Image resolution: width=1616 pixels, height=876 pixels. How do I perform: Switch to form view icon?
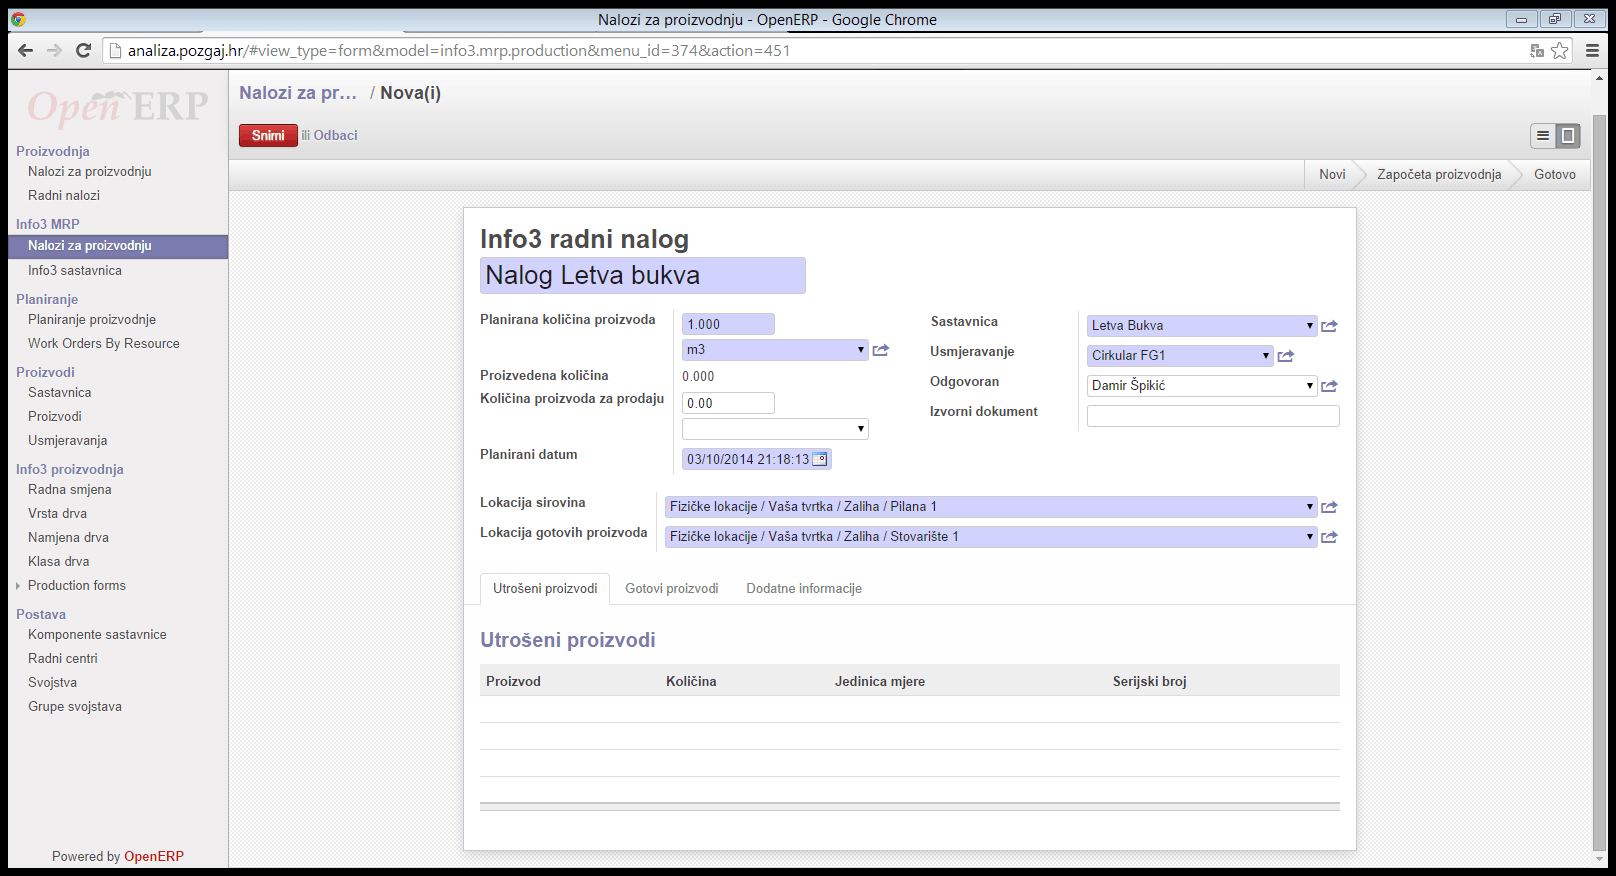[1568, 136]
